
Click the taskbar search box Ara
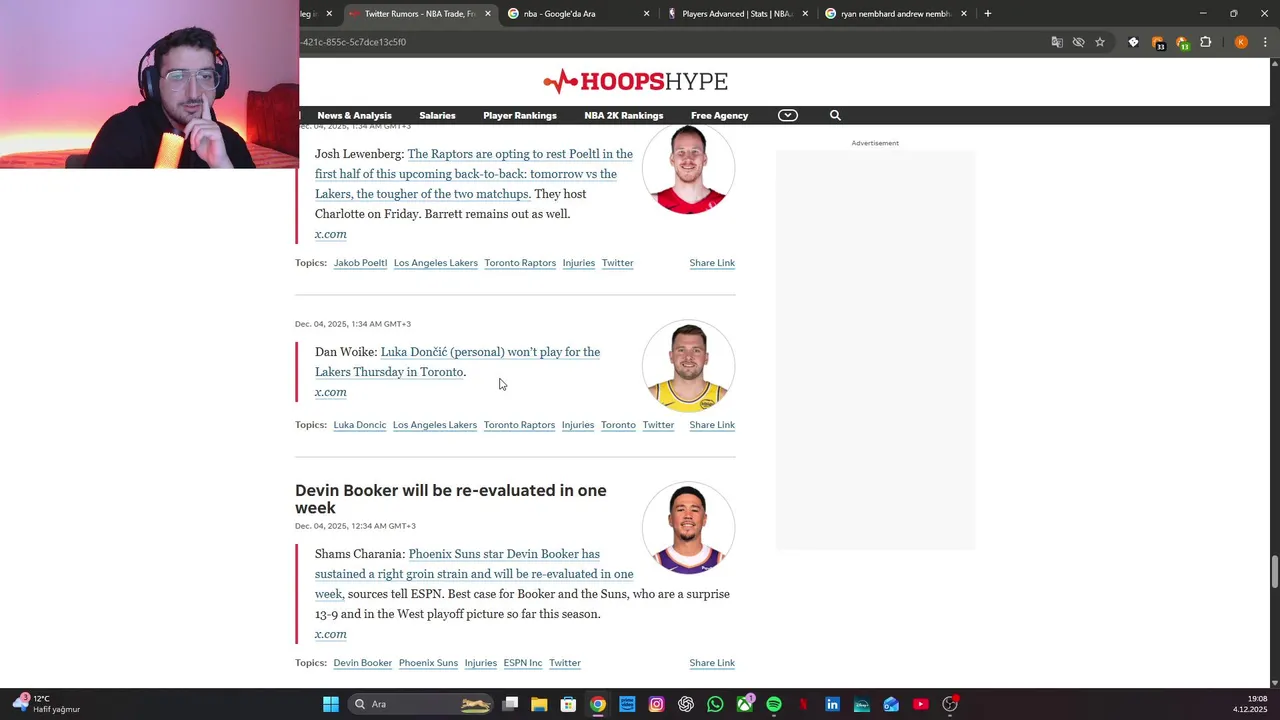[421, 704]
